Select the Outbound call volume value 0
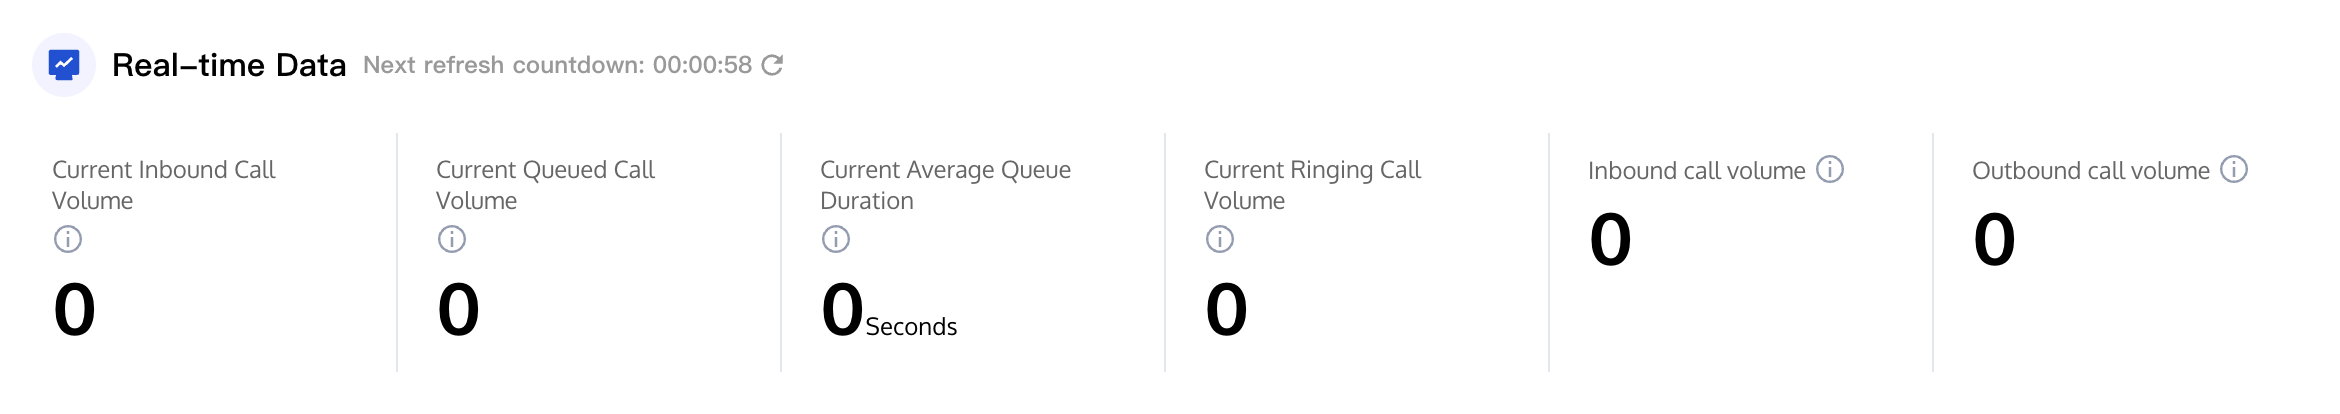The height and width of the screenshot is (414, 2340). coord(1994,240)
